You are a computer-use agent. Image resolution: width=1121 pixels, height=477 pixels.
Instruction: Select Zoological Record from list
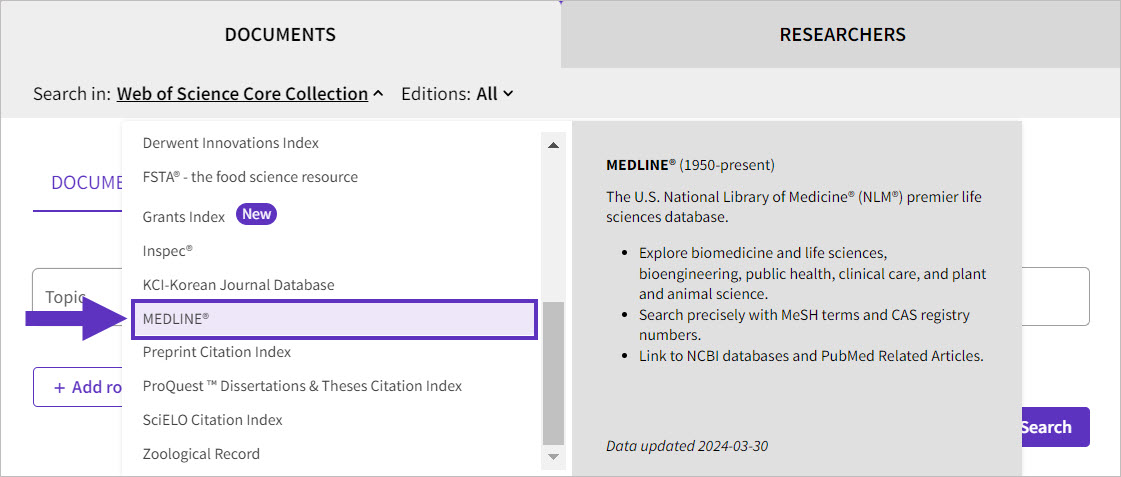[x=201, y=454]
